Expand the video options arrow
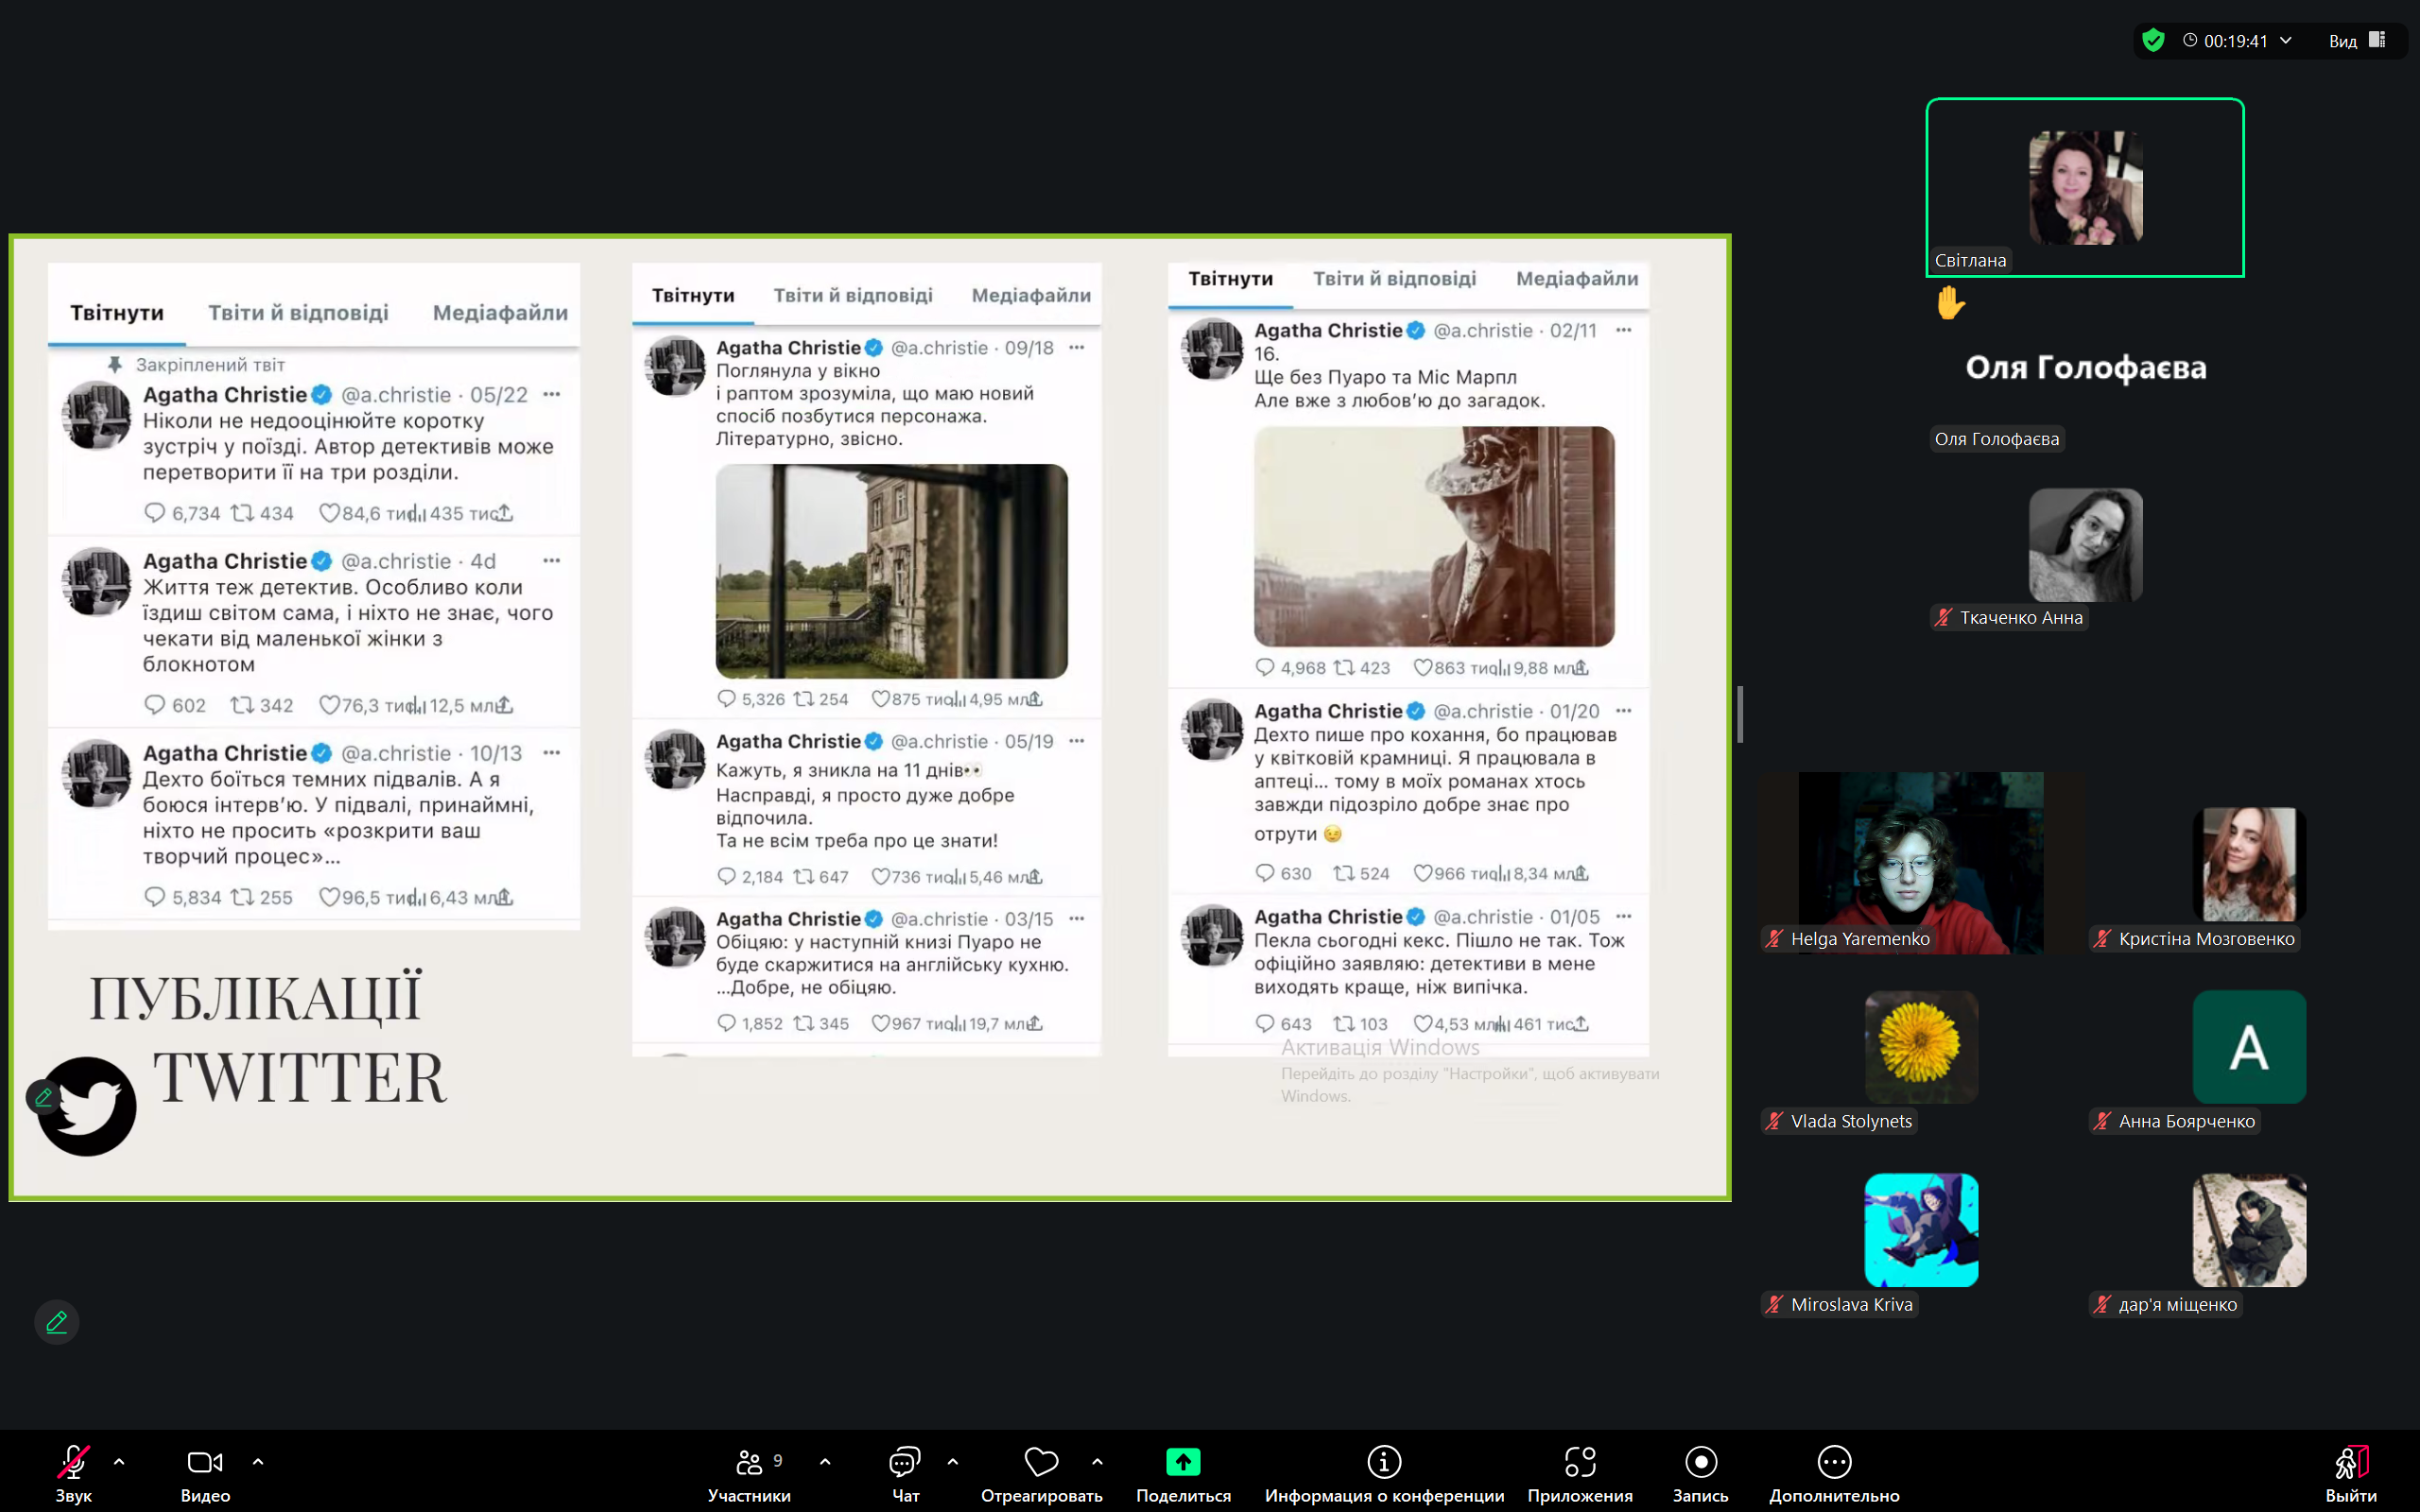 pyautogui.click(x=258, y=1462)
